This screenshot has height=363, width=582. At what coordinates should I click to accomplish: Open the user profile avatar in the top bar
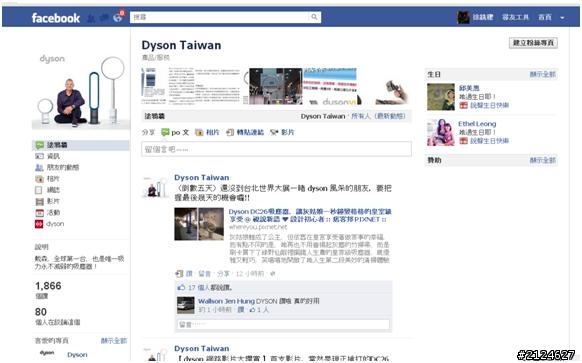point(463,17)
